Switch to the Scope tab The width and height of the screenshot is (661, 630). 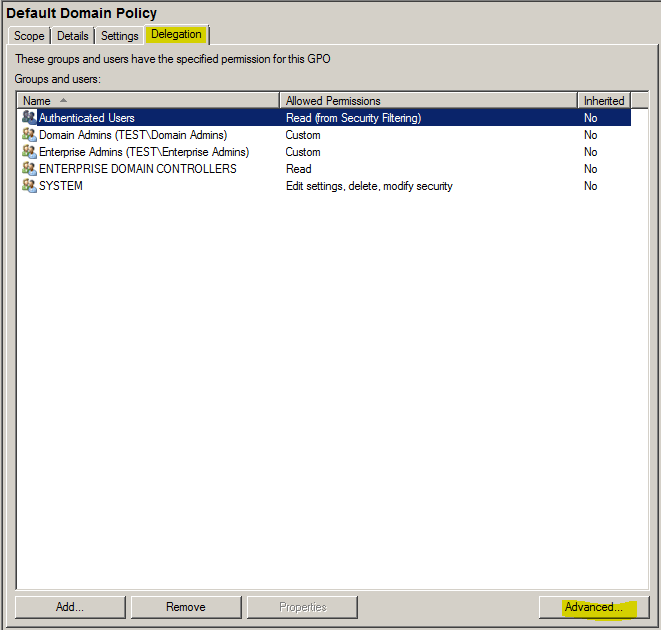(x=29, y=36)
